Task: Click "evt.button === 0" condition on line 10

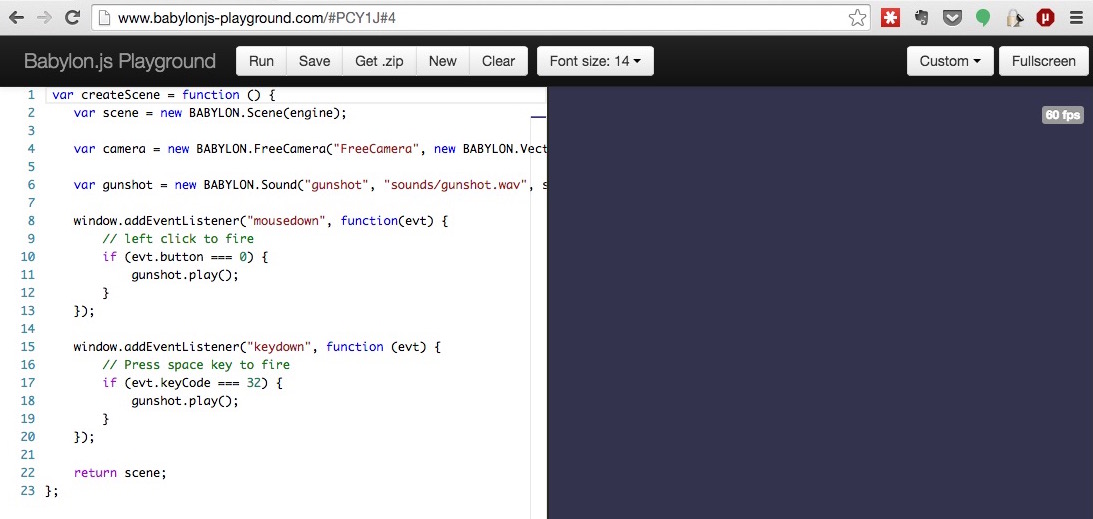Action: [189, 257]
